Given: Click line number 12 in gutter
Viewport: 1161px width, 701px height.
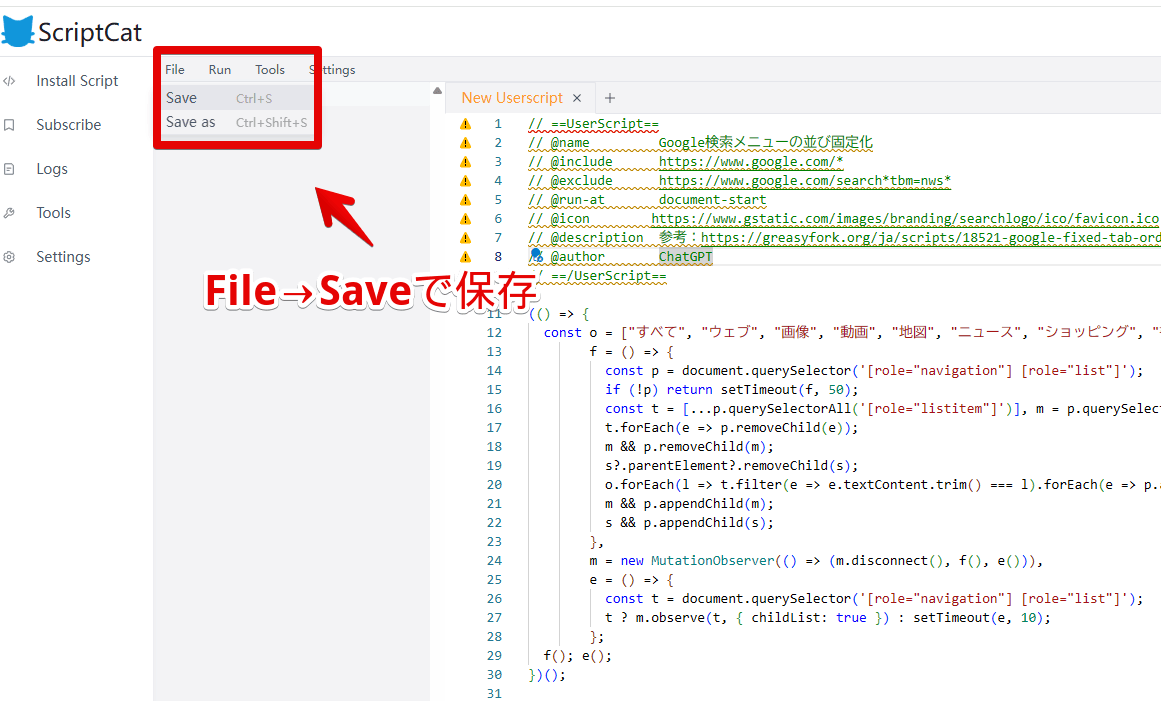Looking at the screenshot, I should [x=494, y=333].
